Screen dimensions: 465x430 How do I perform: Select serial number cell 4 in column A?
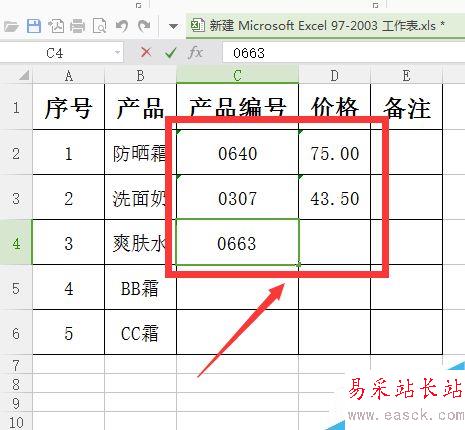(x=69, y=288)
